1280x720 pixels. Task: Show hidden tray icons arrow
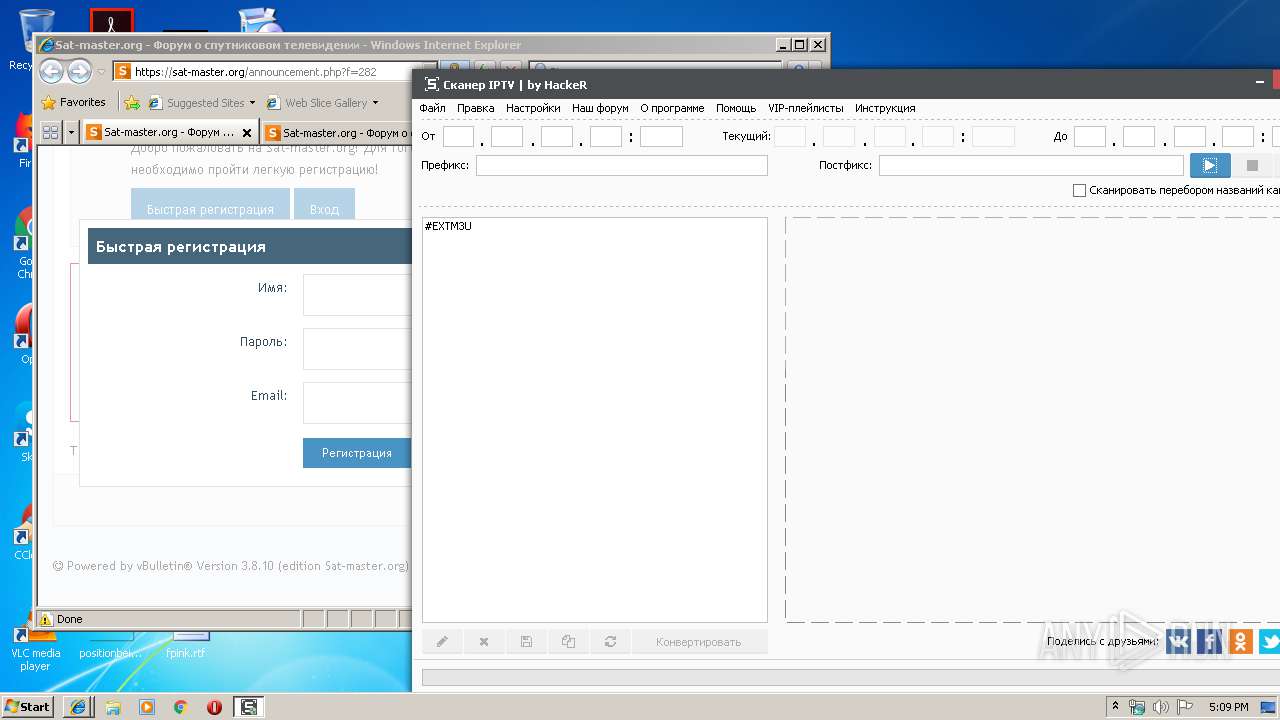point(1115,707)
